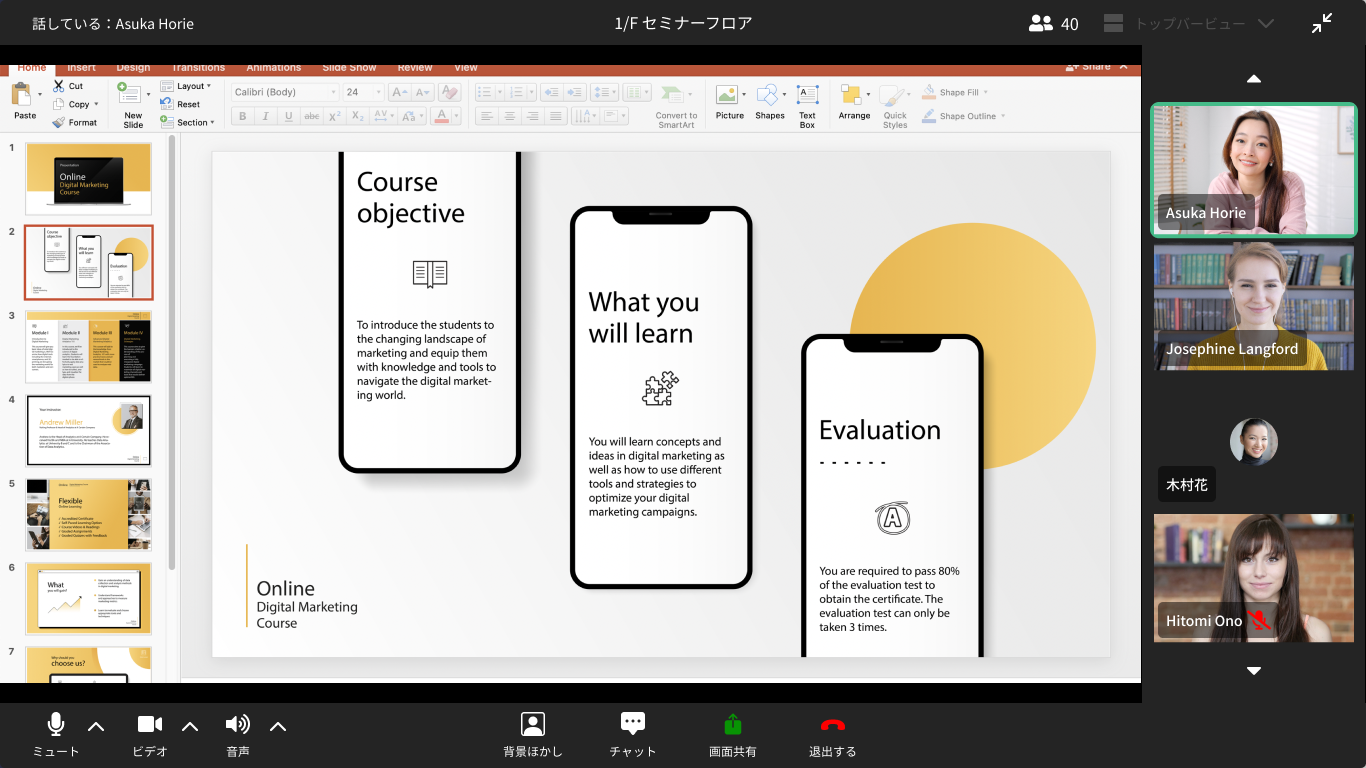Image resolution: width=1366 pixels, height=768 pixels.
Task: Open background blur (背景ぼかし) option
Action: (533, 725)
